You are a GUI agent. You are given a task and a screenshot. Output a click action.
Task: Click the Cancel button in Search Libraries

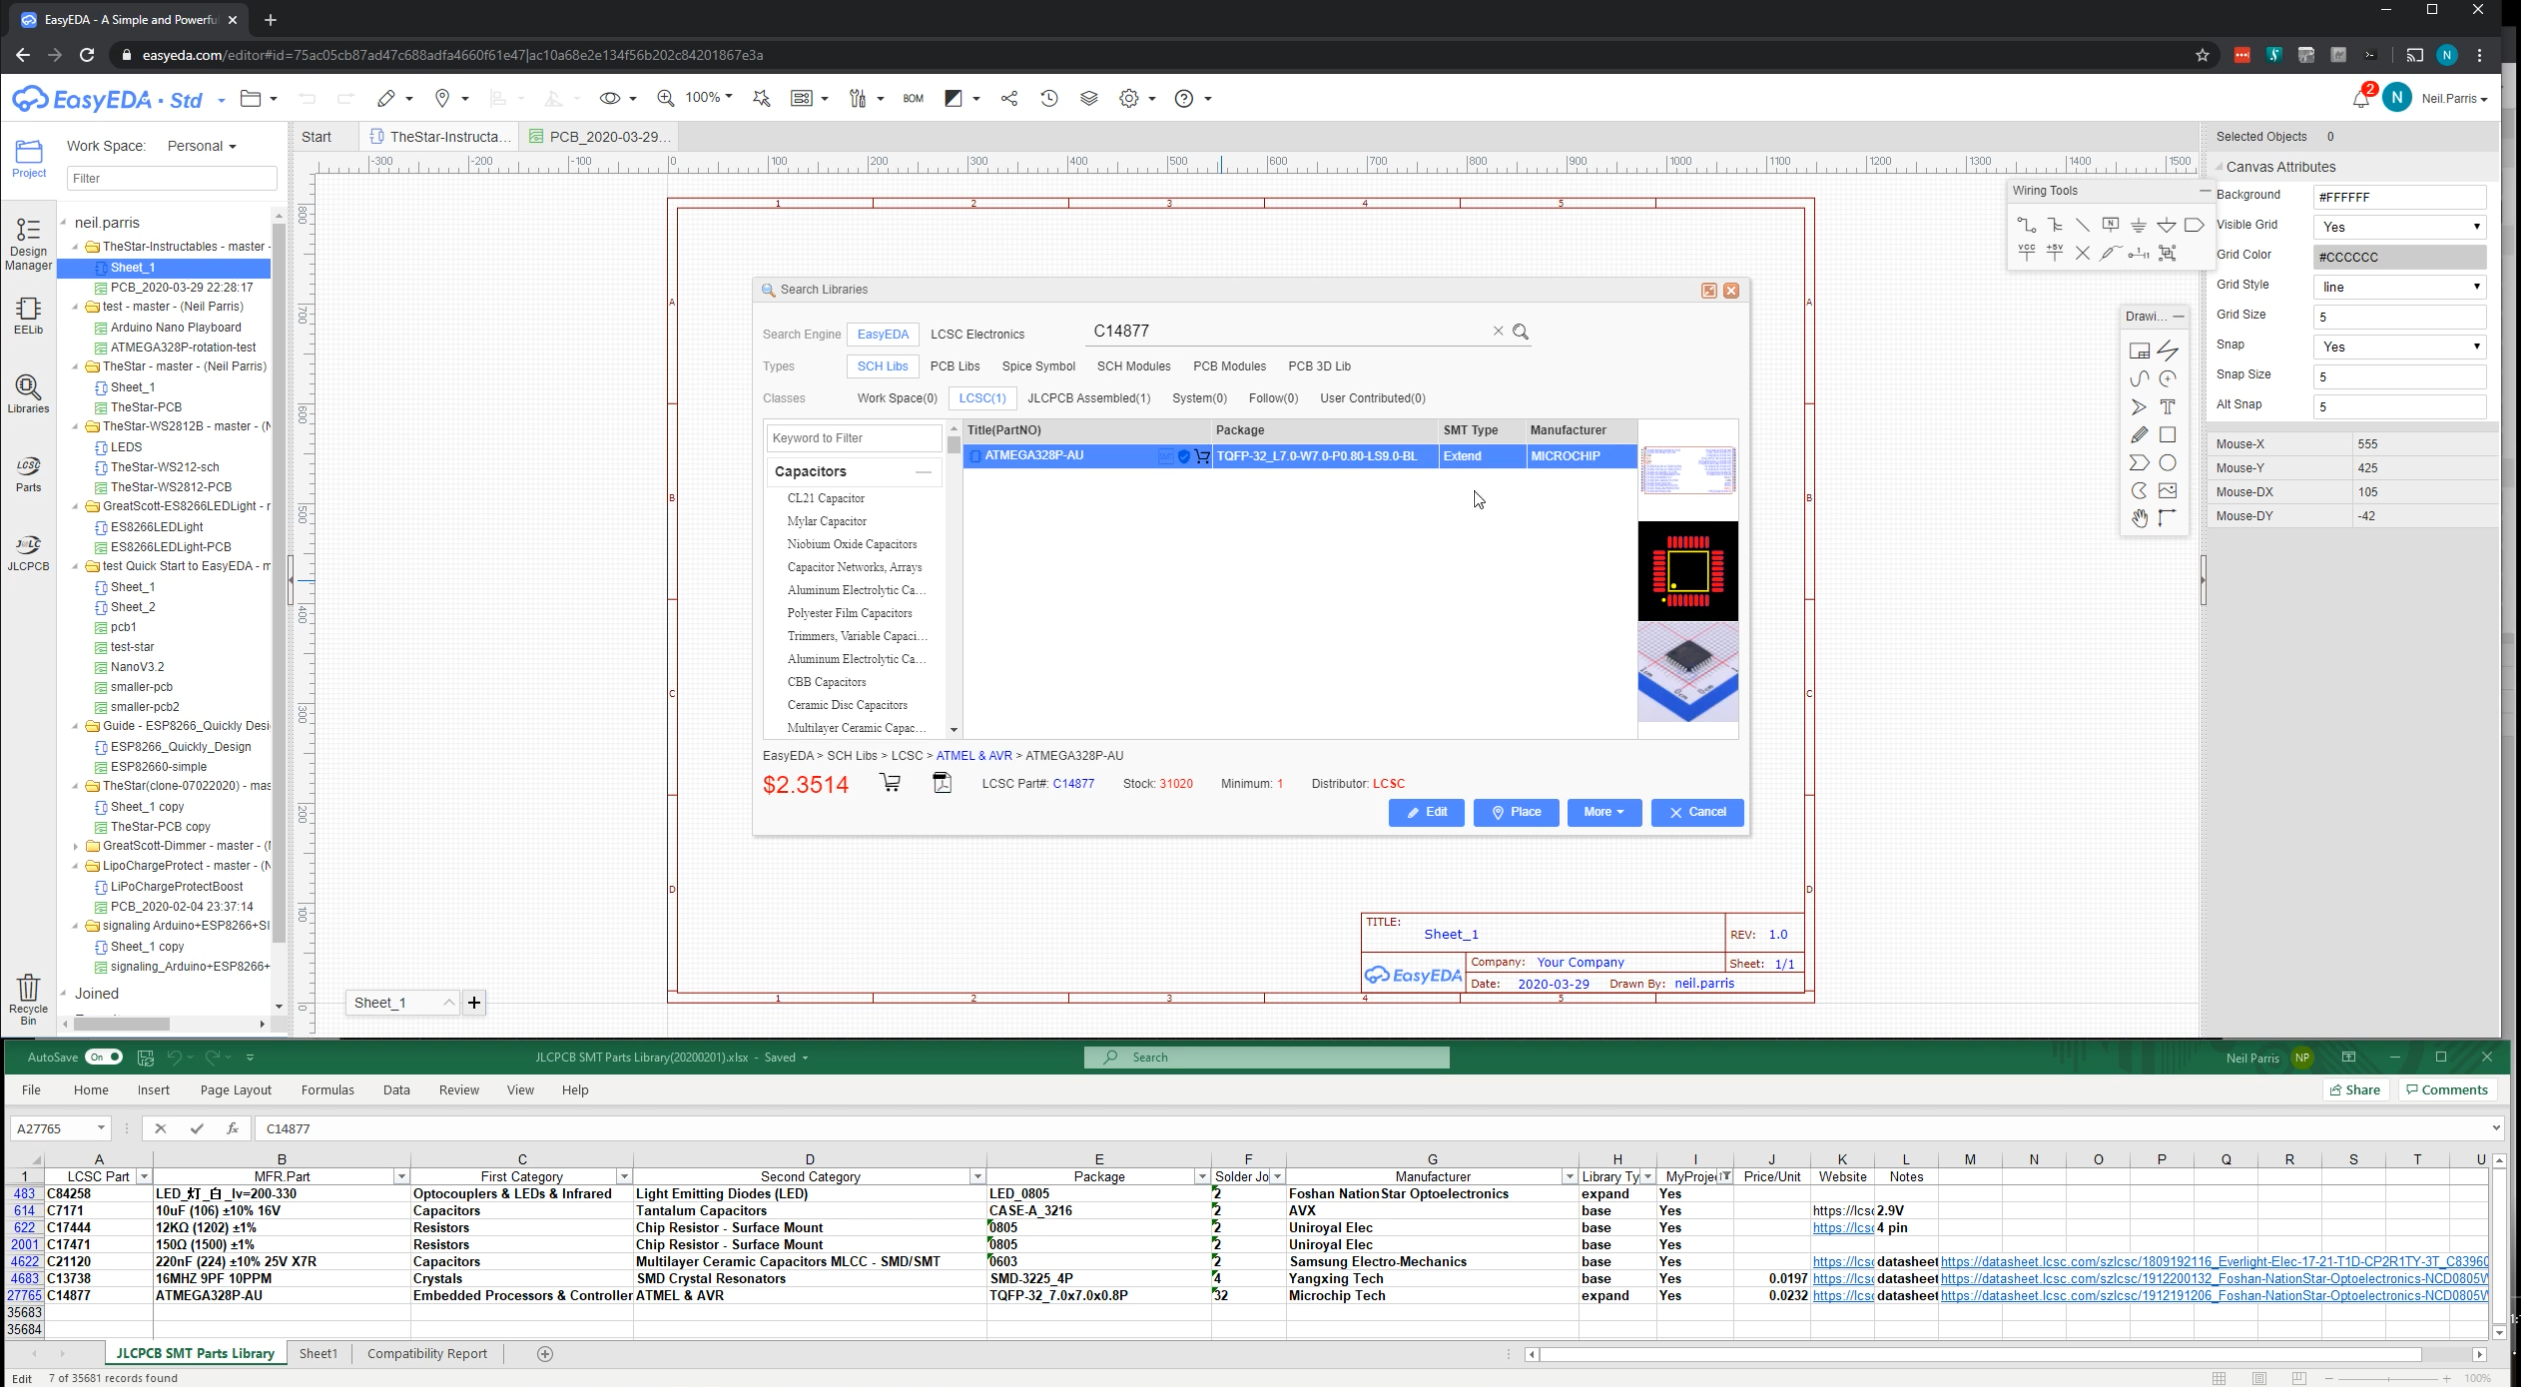point(1698,811)
